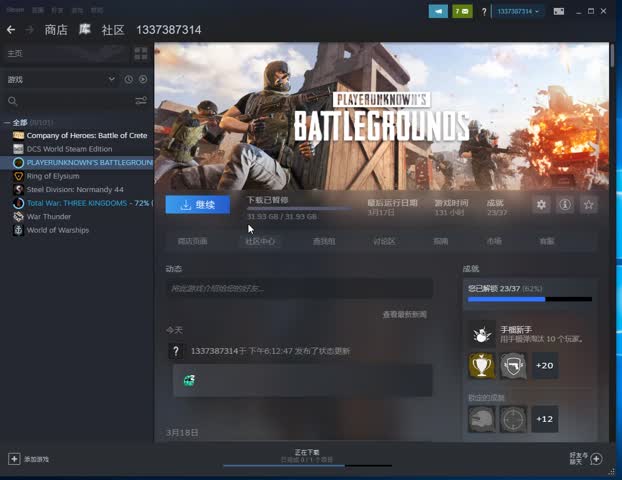Open friends and chat plus icon
622x480 pixels.
click(596, 459)
